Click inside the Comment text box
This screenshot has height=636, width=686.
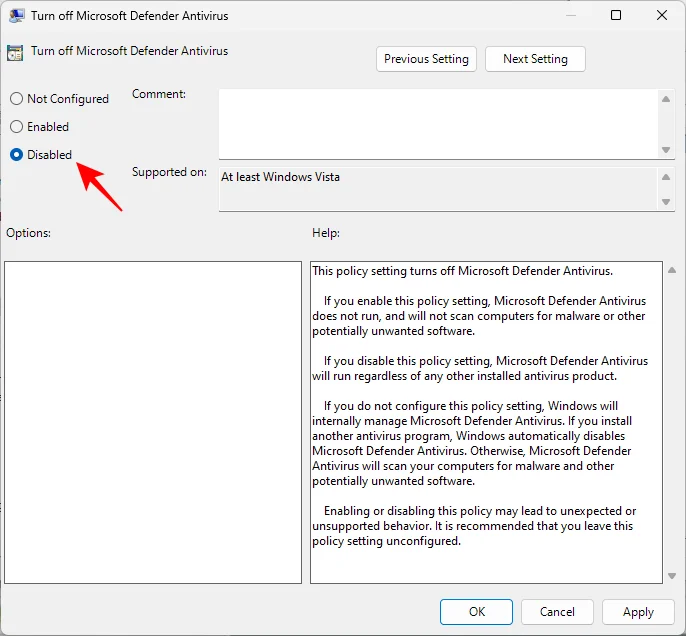(438, 124)
